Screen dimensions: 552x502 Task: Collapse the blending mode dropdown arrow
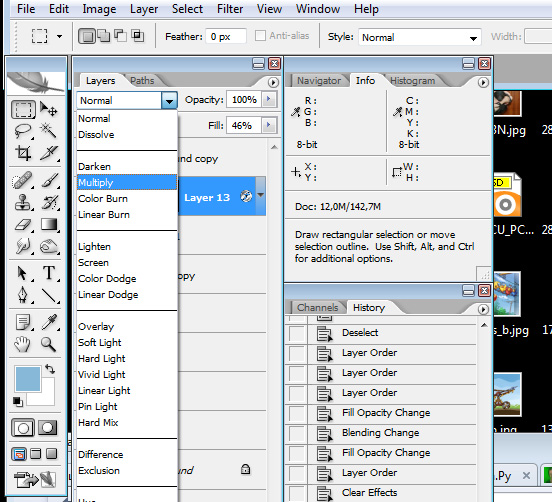pos(169,101)
